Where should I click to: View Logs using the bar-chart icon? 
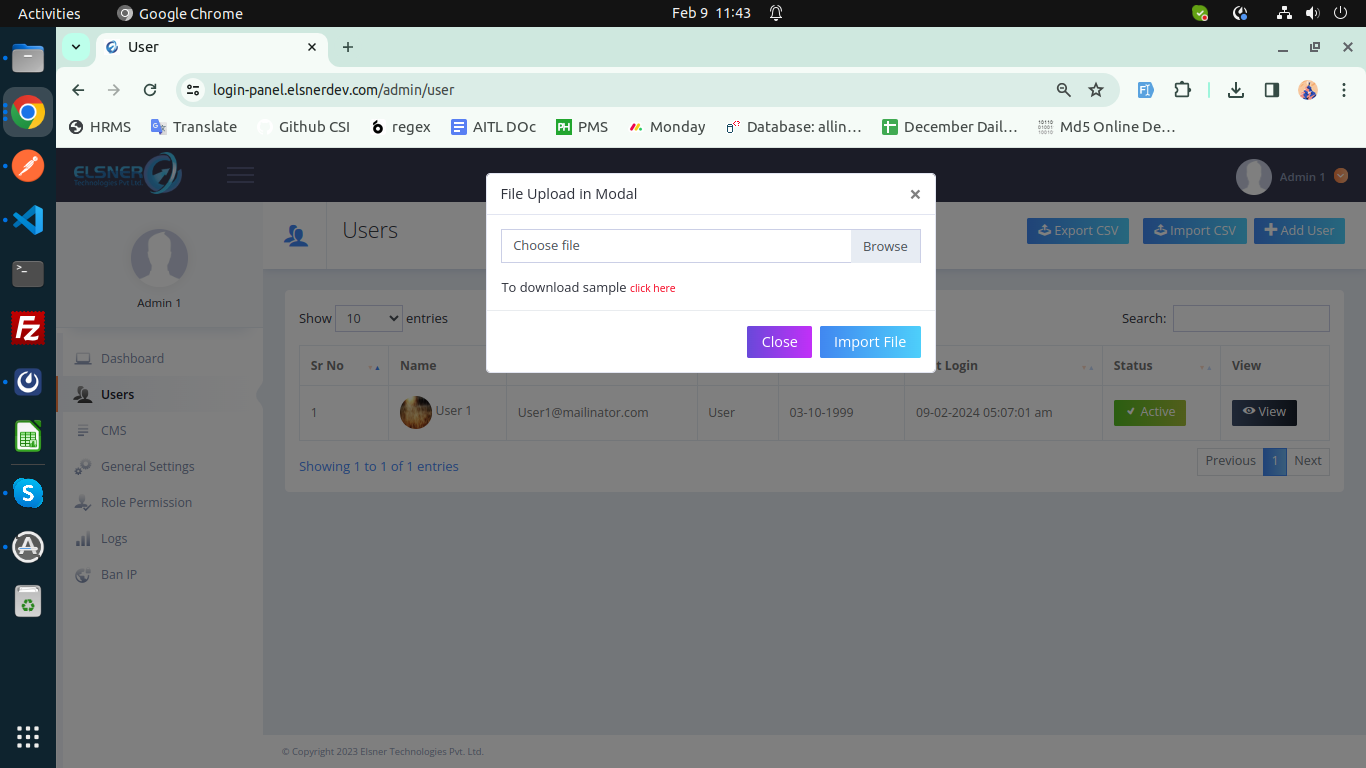click(83, 538)
